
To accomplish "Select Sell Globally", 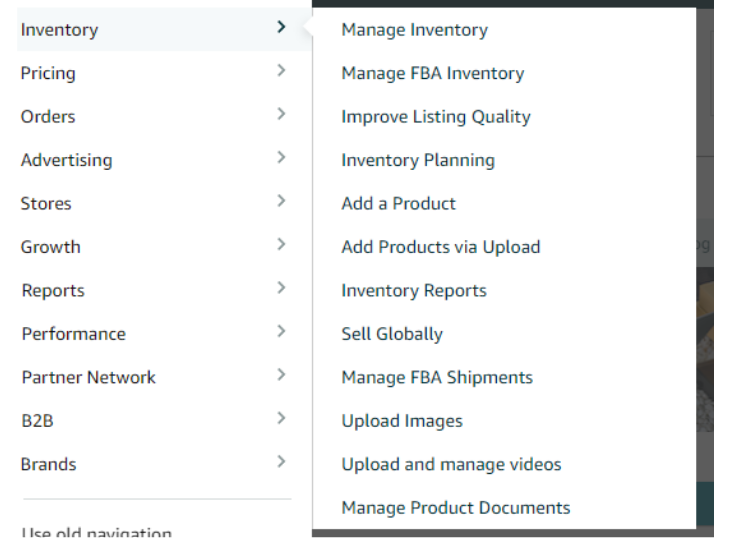I will click(392, 334).
